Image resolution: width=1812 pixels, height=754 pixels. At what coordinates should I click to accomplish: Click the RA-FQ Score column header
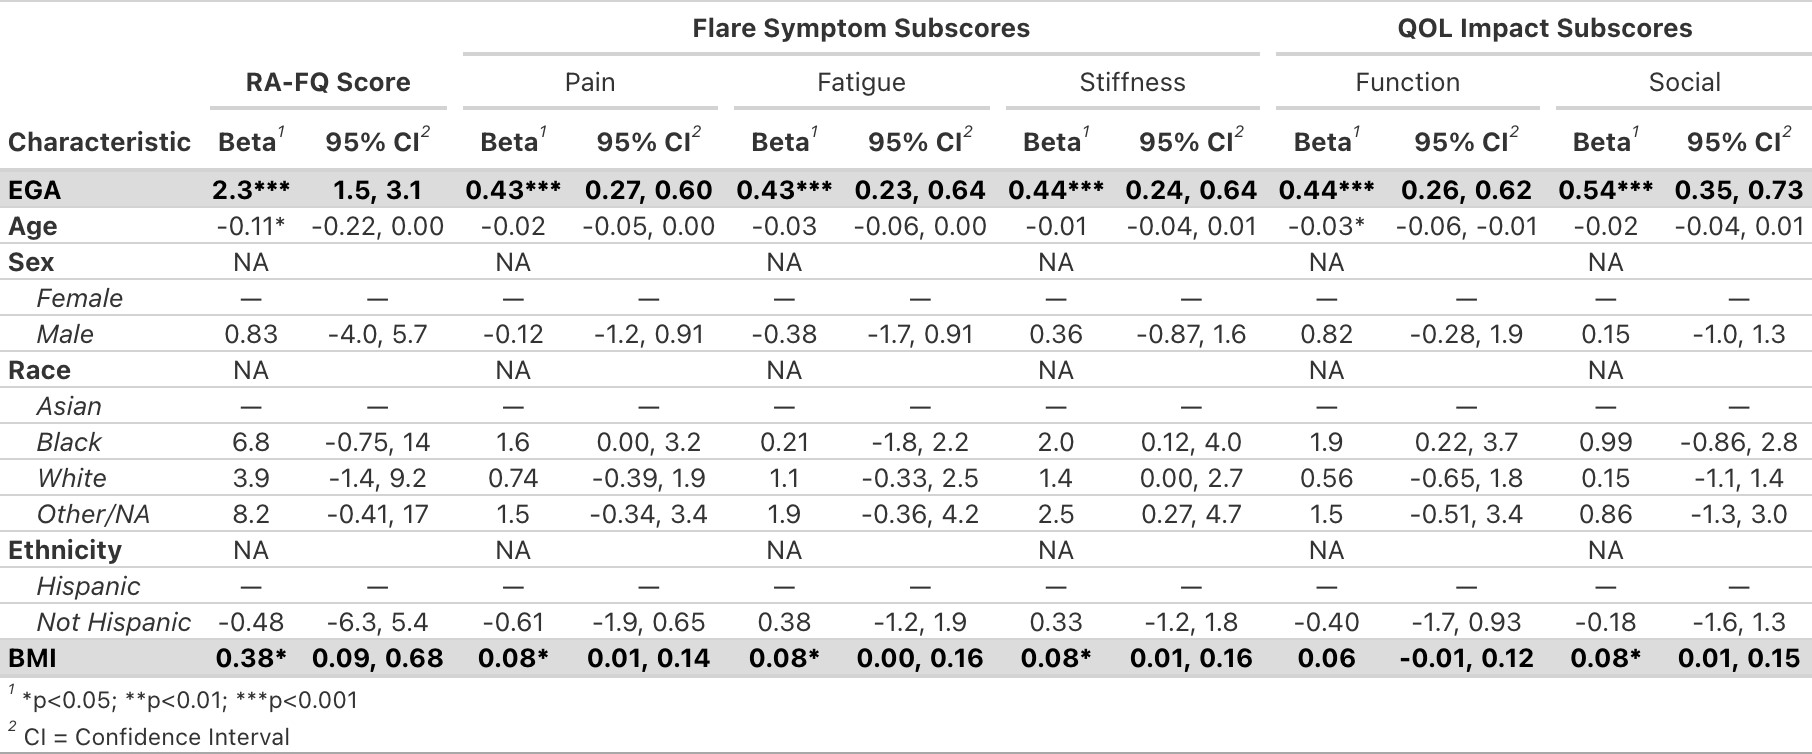[328, 82]
